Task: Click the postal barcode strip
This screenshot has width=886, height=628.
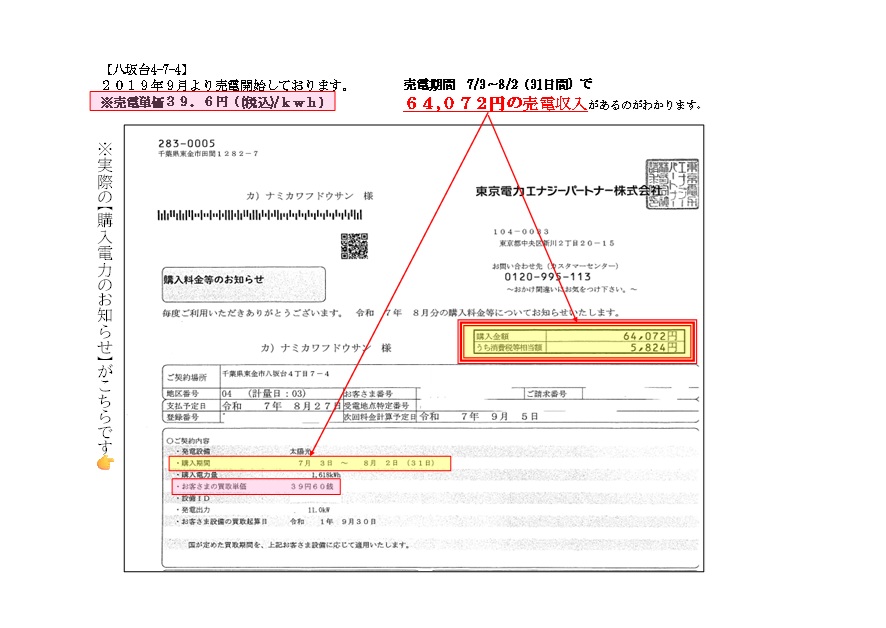Action: click(232, 215)
